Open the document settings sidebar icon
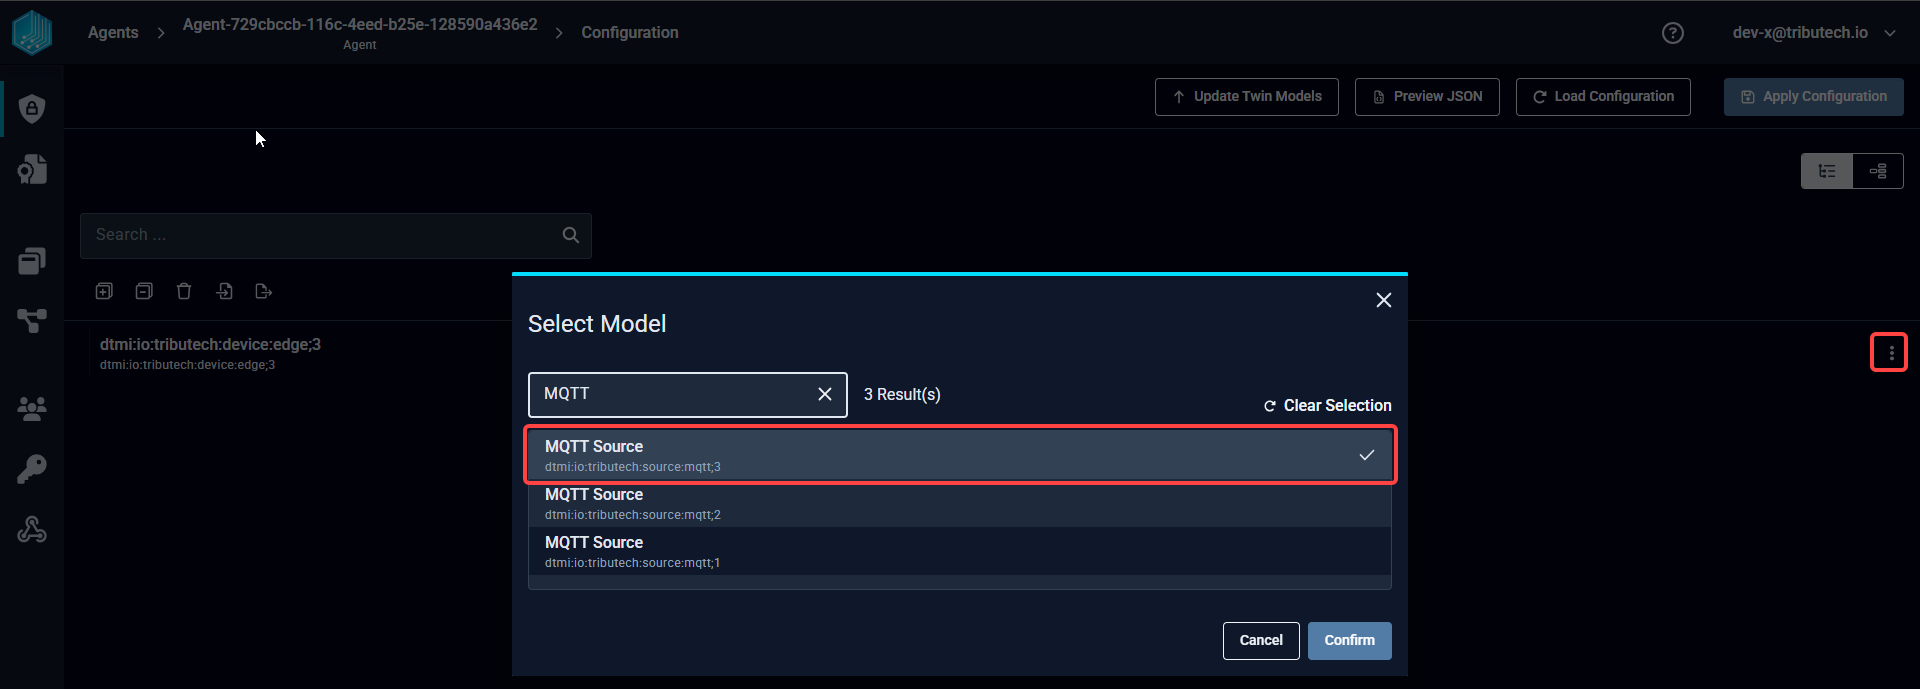 (32, 169)
